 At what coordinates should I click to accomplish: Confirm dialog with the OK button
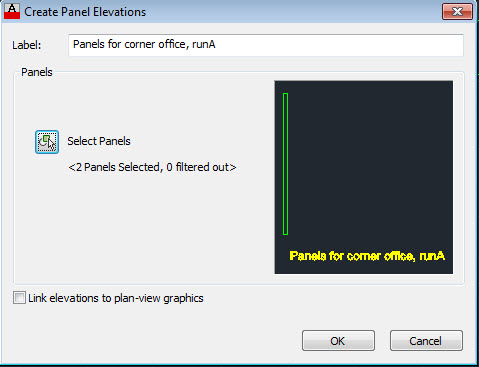pos(338,341)
